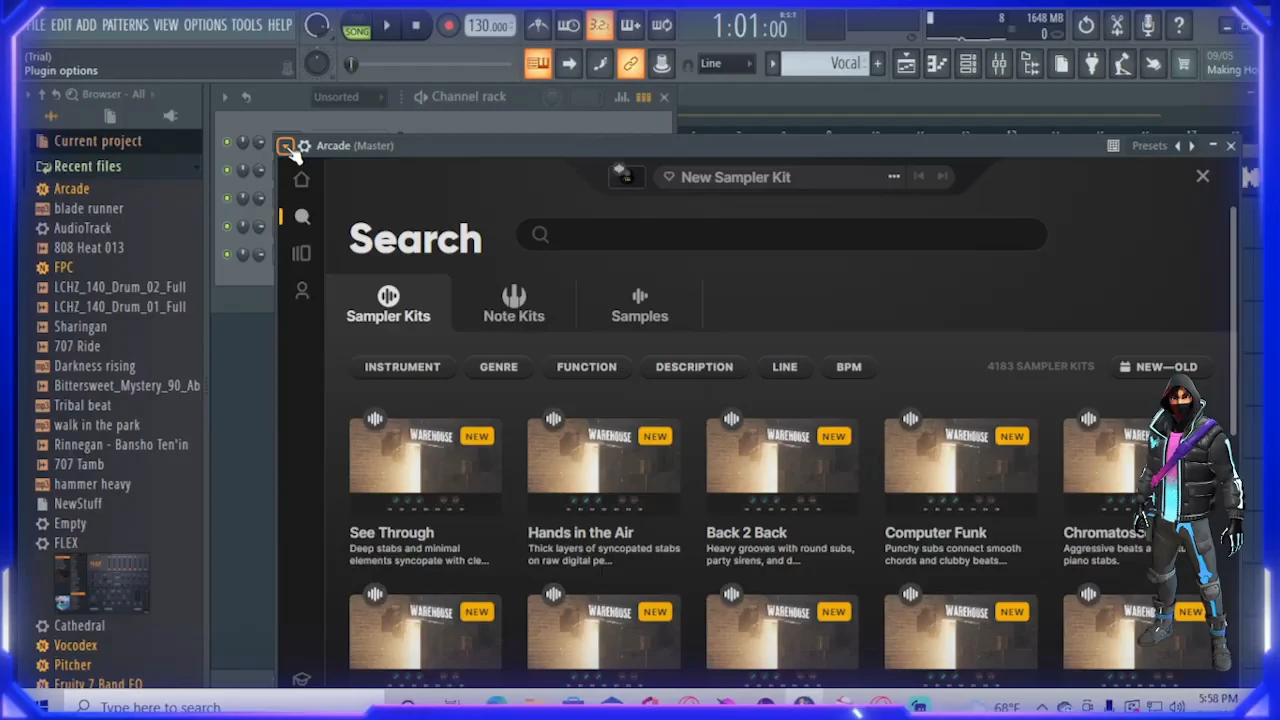This screenshot has width=1280, height=720.
Task: Open the FILE menu
Action: pyautogui.click(x=35, y=25)
